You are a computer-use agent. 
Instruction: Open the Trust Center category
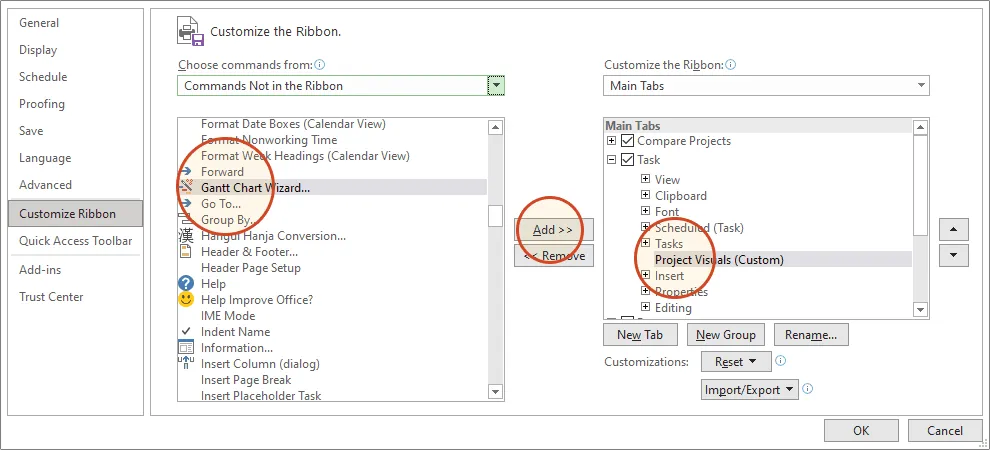pos(51,297)
